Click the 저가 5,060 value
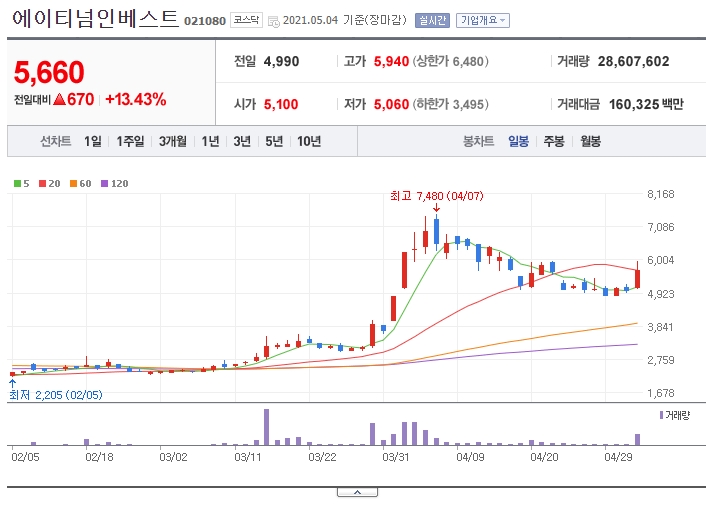The height and width of the screenshot is (505, 706). pos(391,104)
